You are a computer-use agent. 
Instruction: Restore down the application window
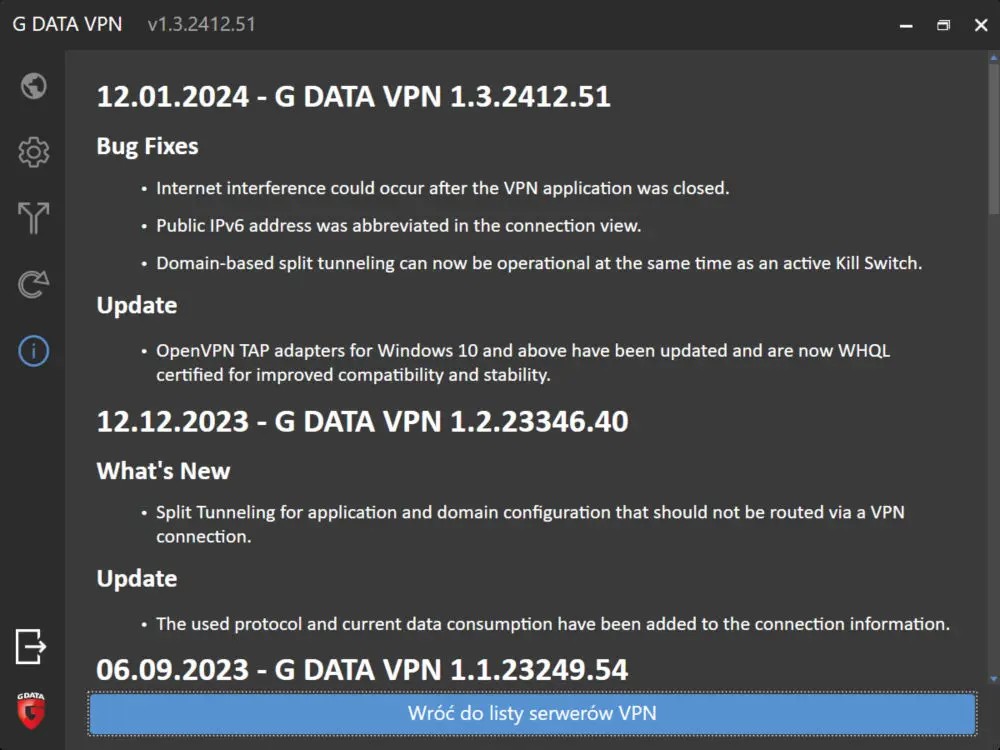pyautogui.click(x=943, y=25)
